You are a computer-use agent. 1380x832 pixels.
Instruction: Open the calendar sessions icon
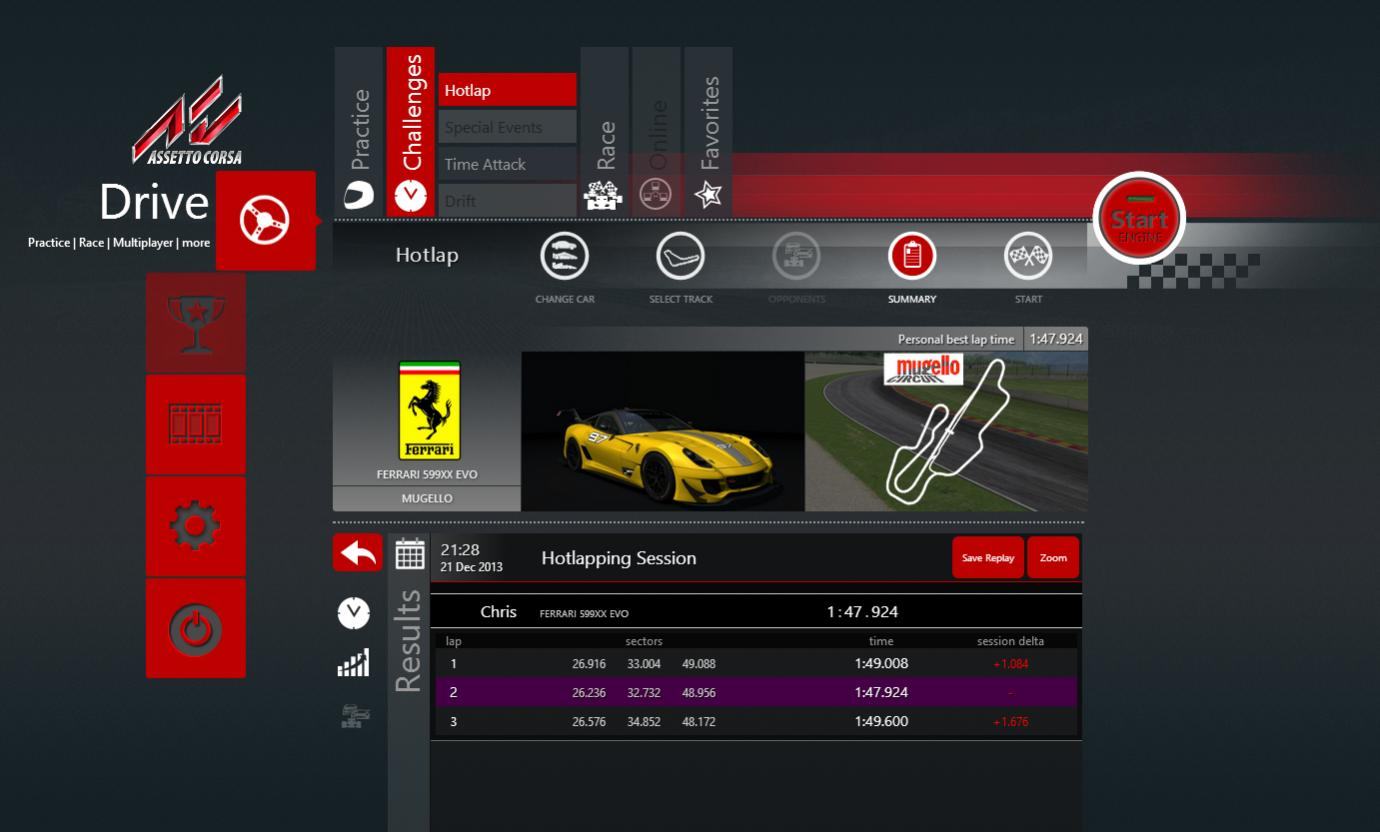(409, 554)
